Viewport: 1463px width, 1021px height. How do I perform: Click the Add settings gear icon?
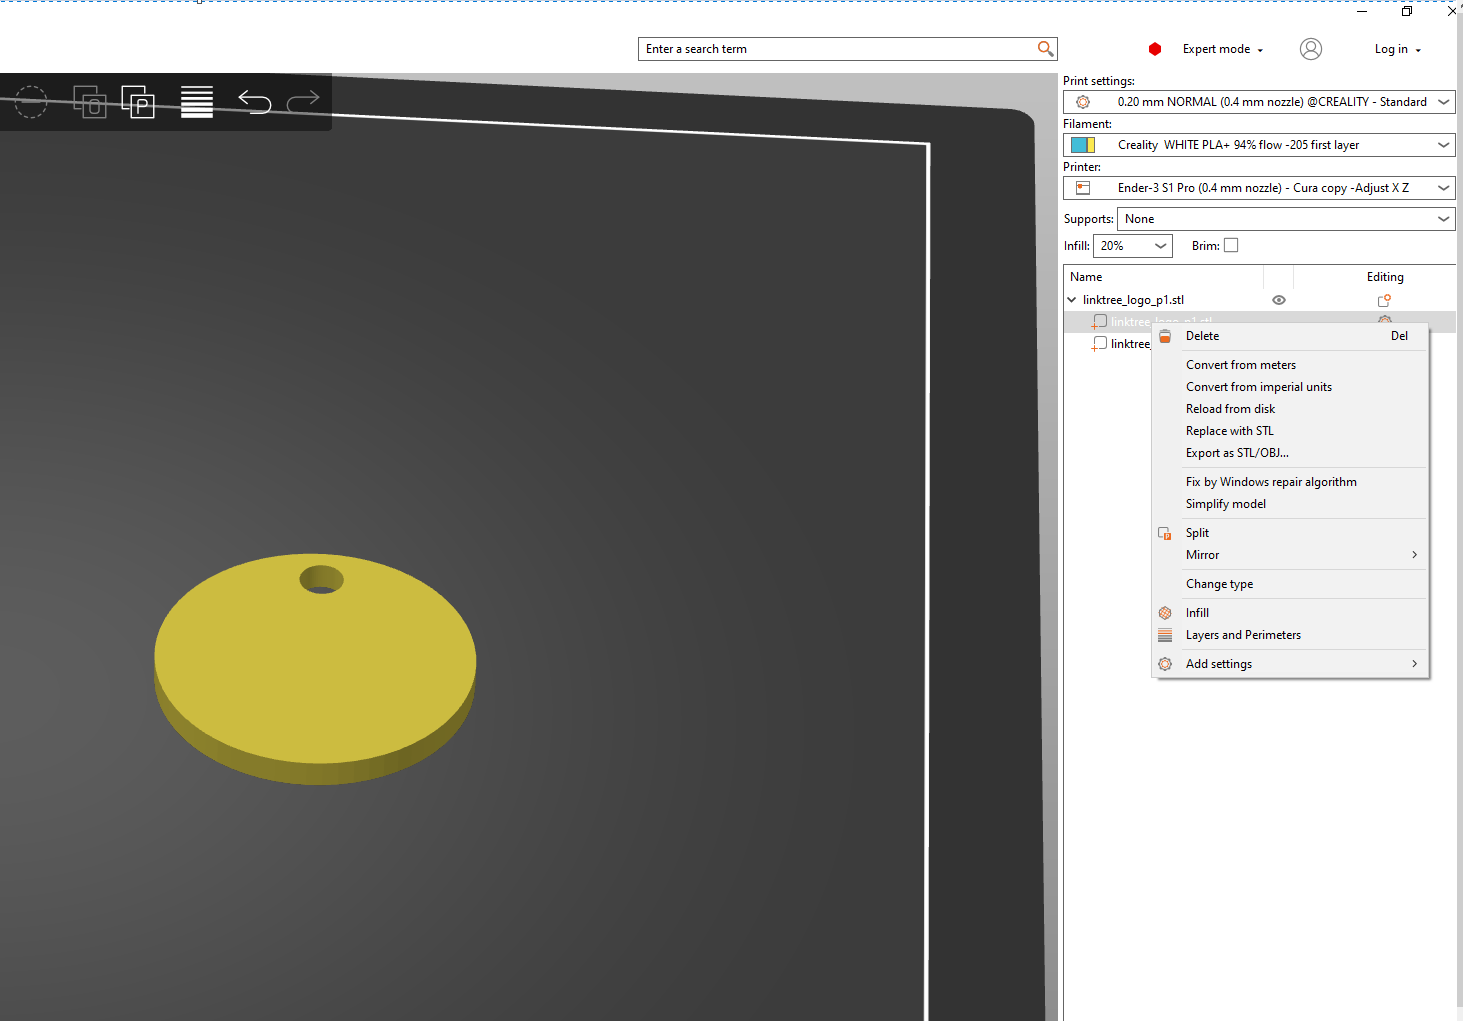point(1165,664)
